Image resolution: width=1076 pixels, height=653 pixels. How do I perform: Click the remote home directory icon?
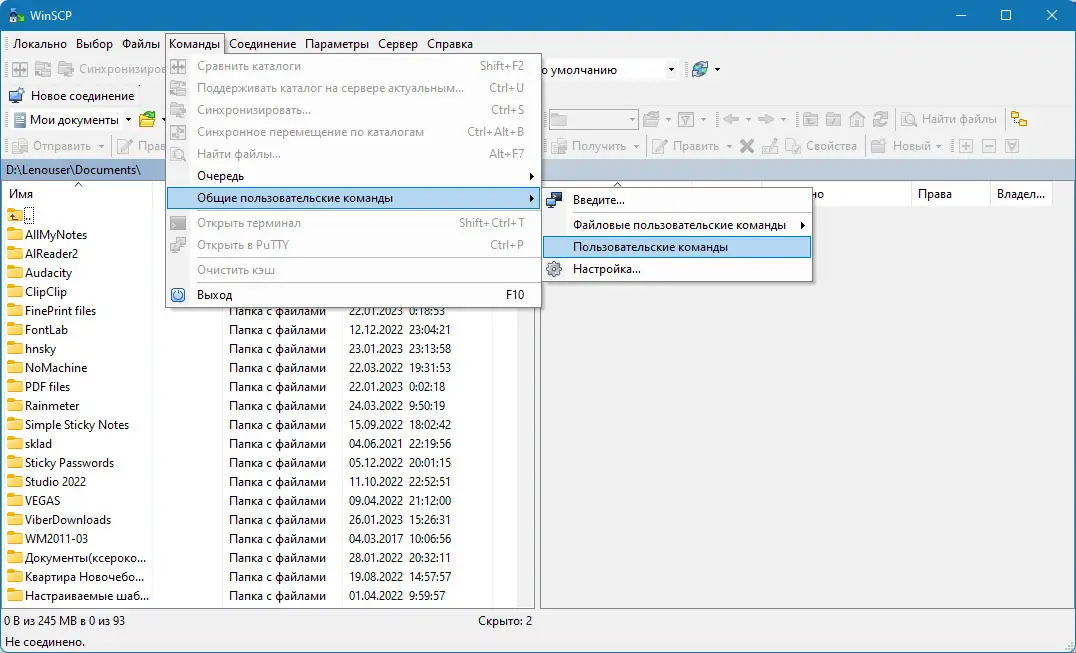pyautogui.click(x=856, y=120)
